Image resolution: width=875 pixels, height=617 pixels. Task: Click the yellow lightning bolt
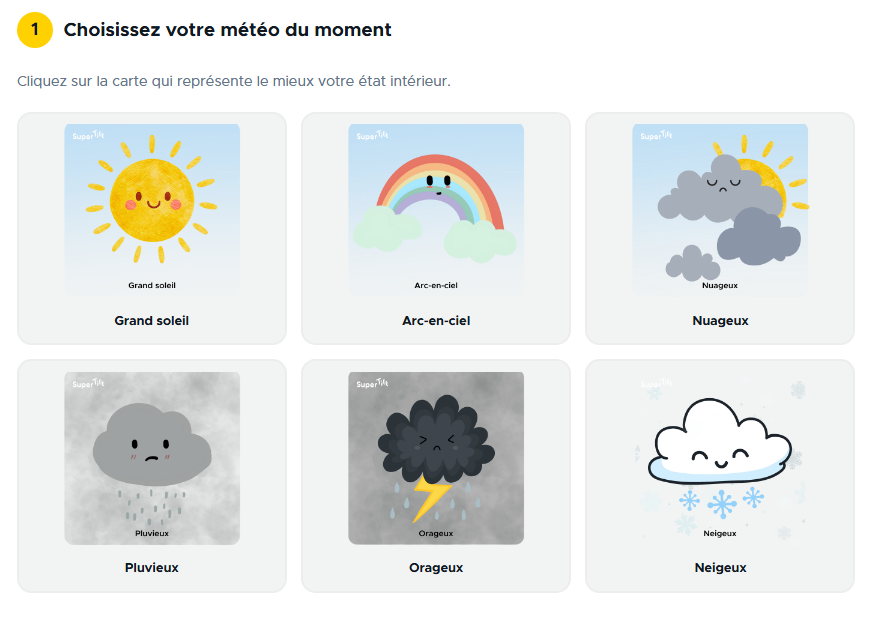click(431, 496)
